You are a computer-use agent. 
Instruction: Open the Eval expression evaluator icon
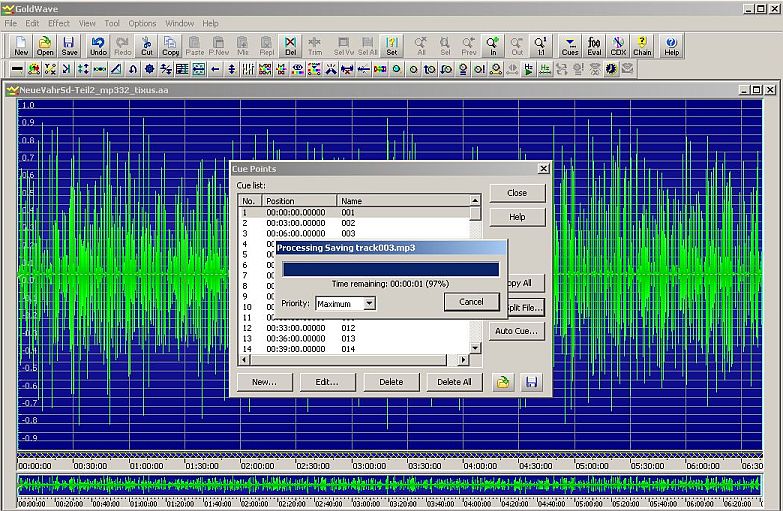(595, 46)
